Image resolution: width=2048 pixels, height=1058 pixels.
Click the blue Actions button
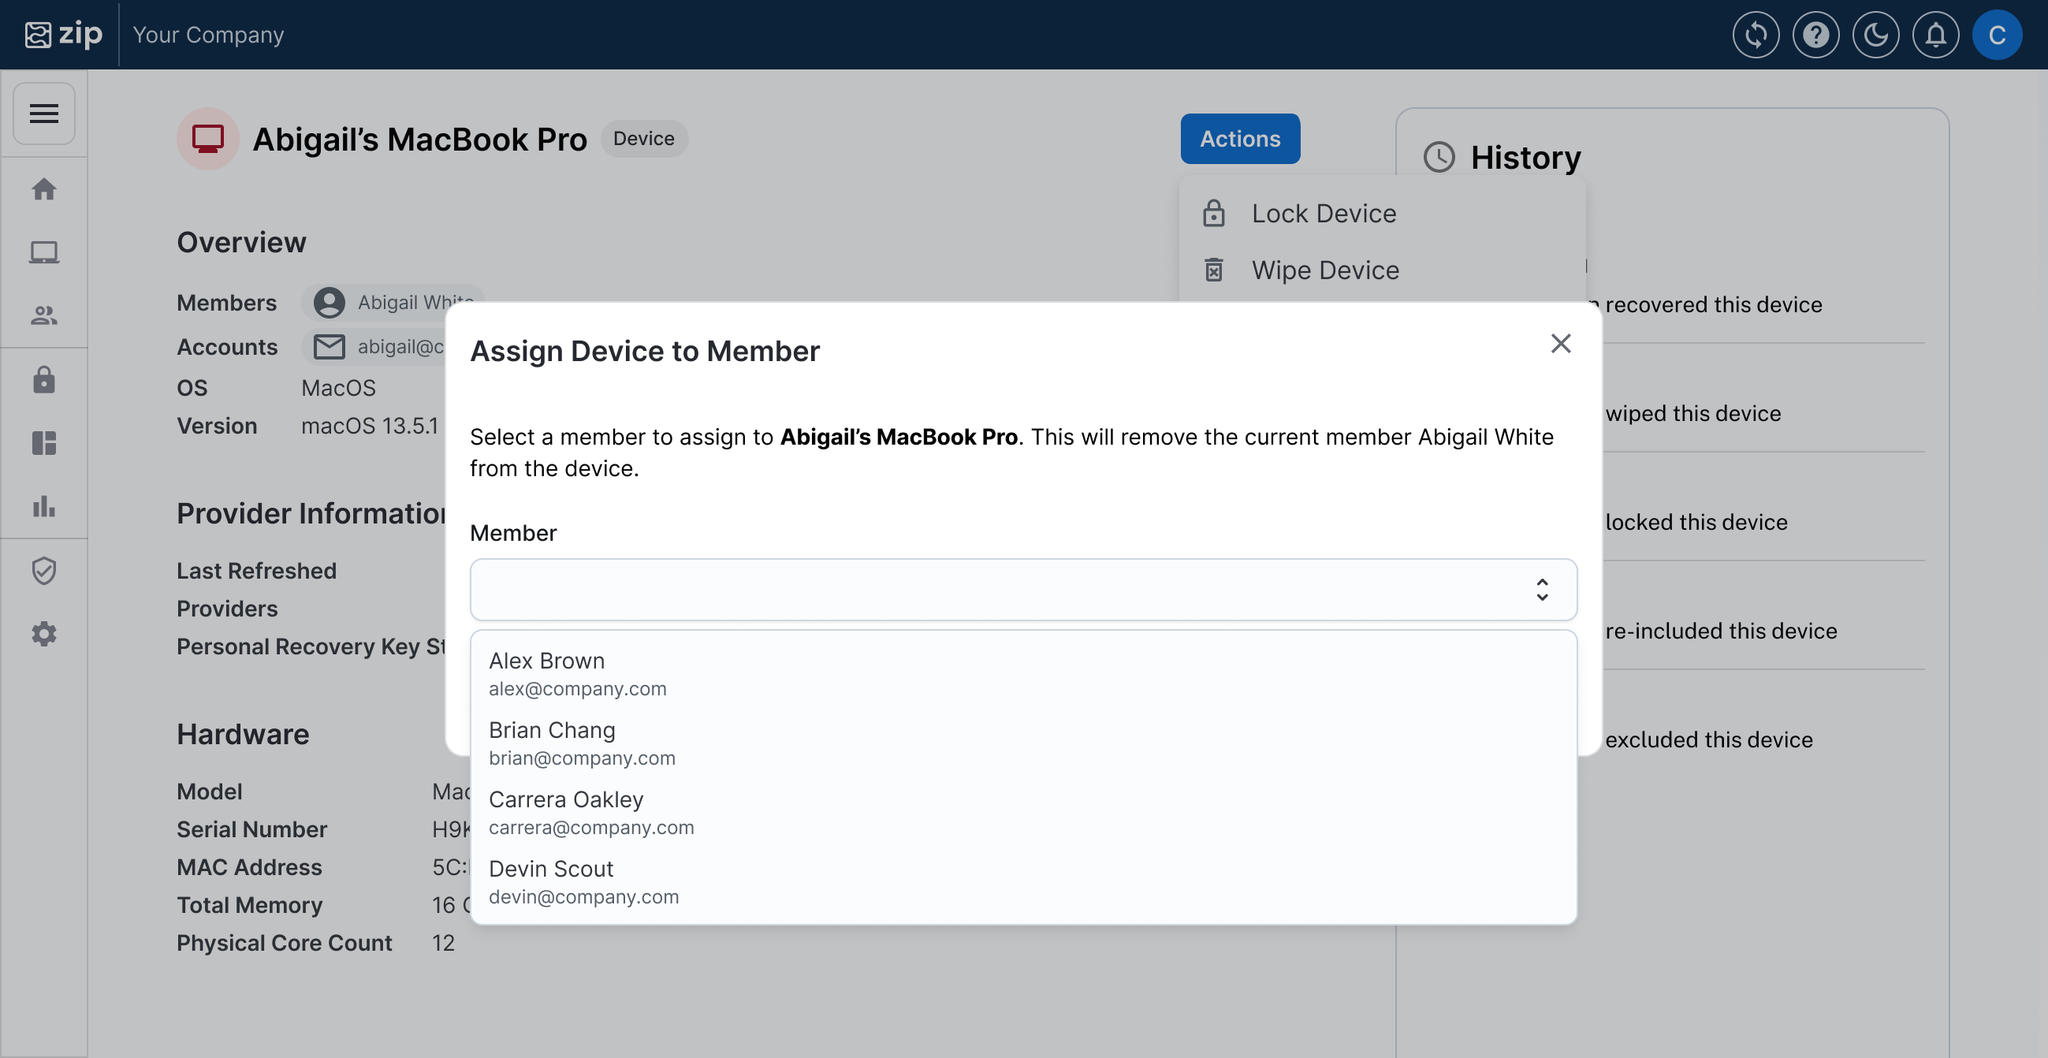1240,139
